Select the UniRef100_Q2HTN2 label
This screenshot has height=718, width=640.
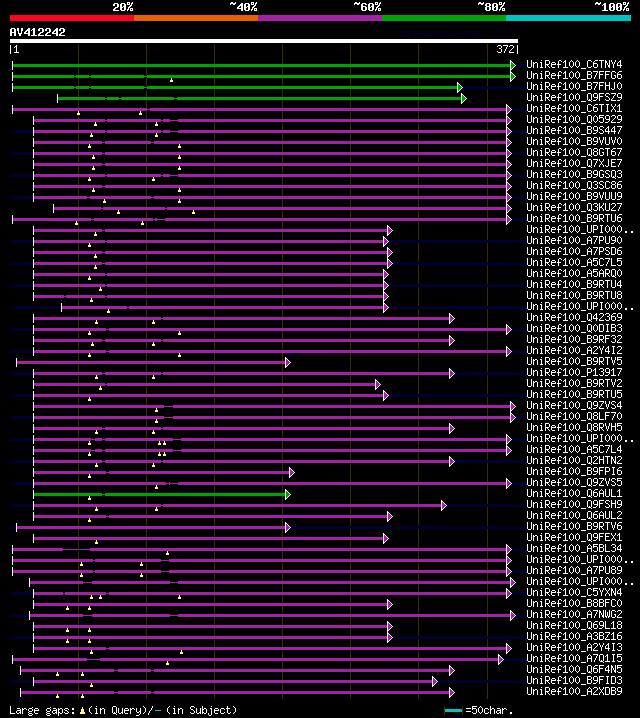pyautogui.click(x=574, y=460)
